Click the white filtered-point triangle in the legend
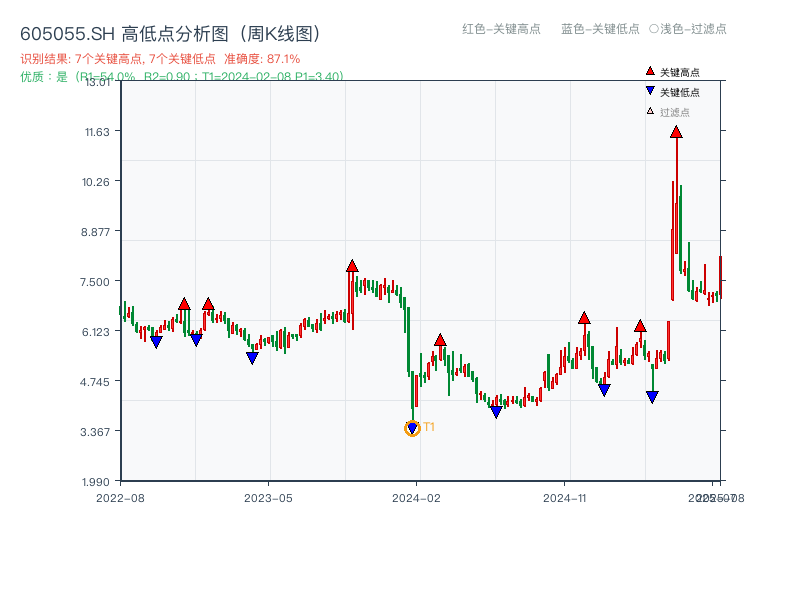800x600 pixels. [x=650, y=111]
